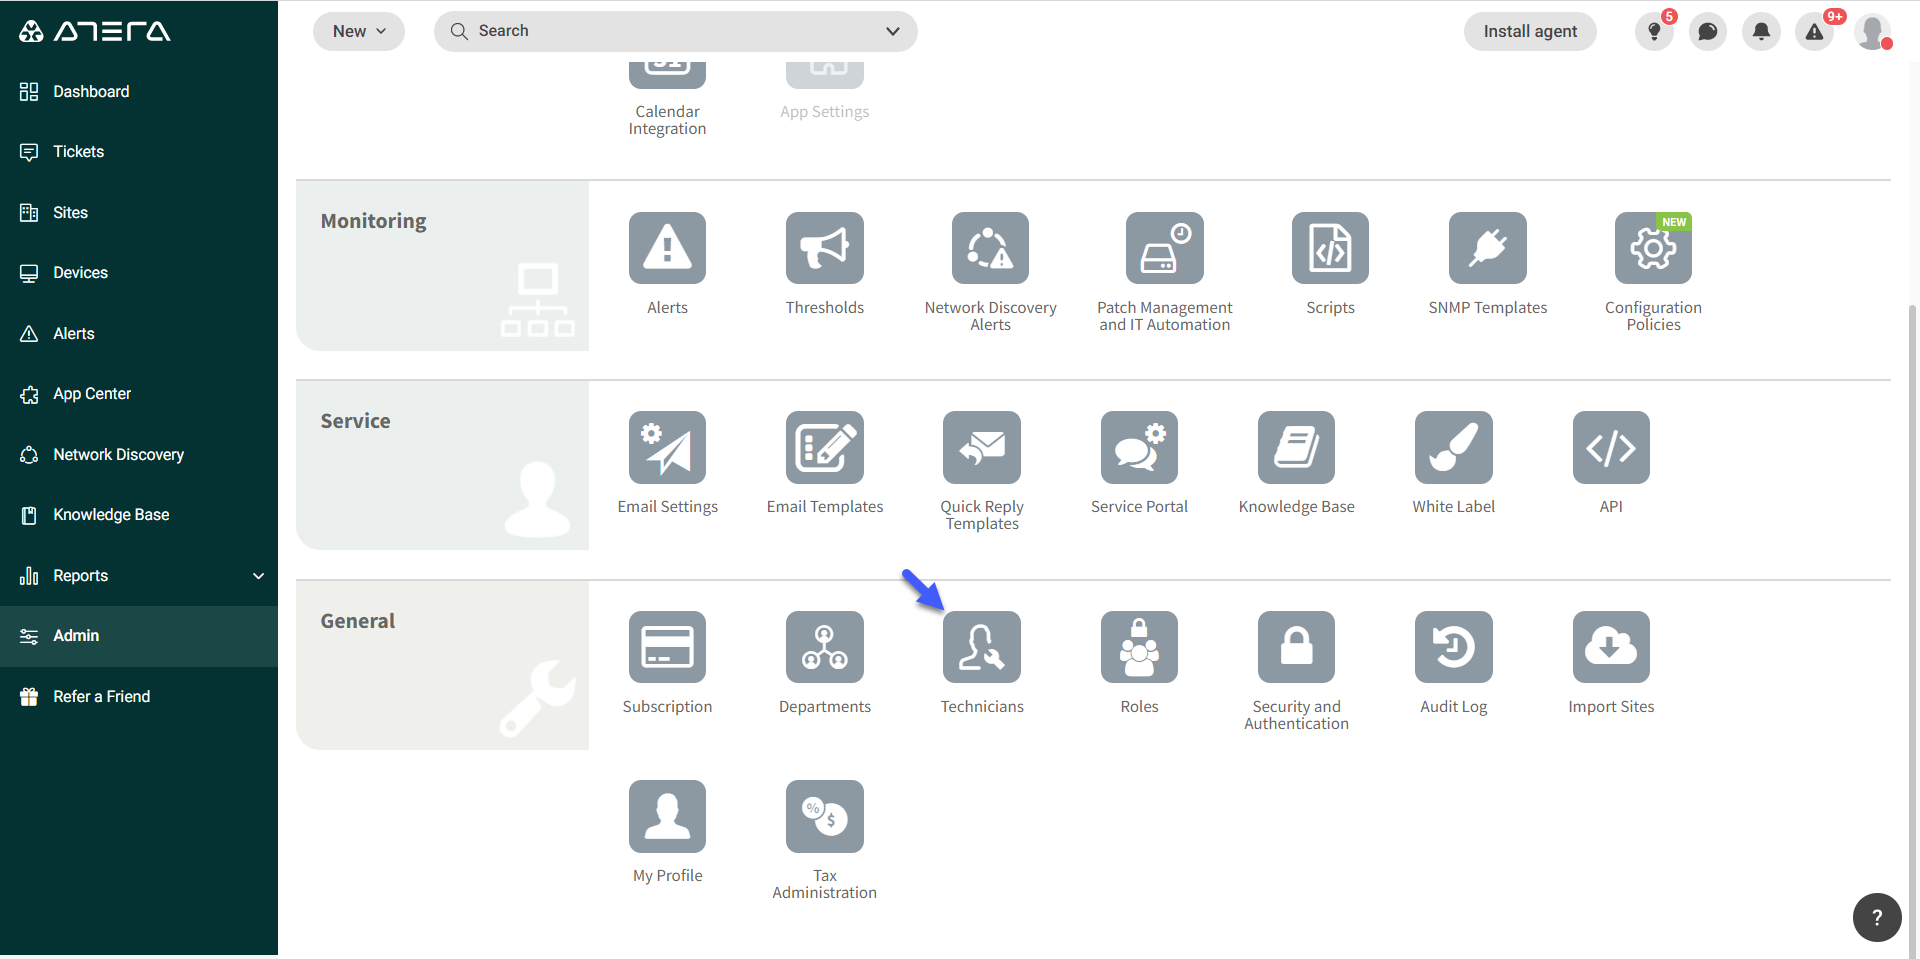Open the API tile
Screen dimensions: 1920x959
coord(1611,447)
